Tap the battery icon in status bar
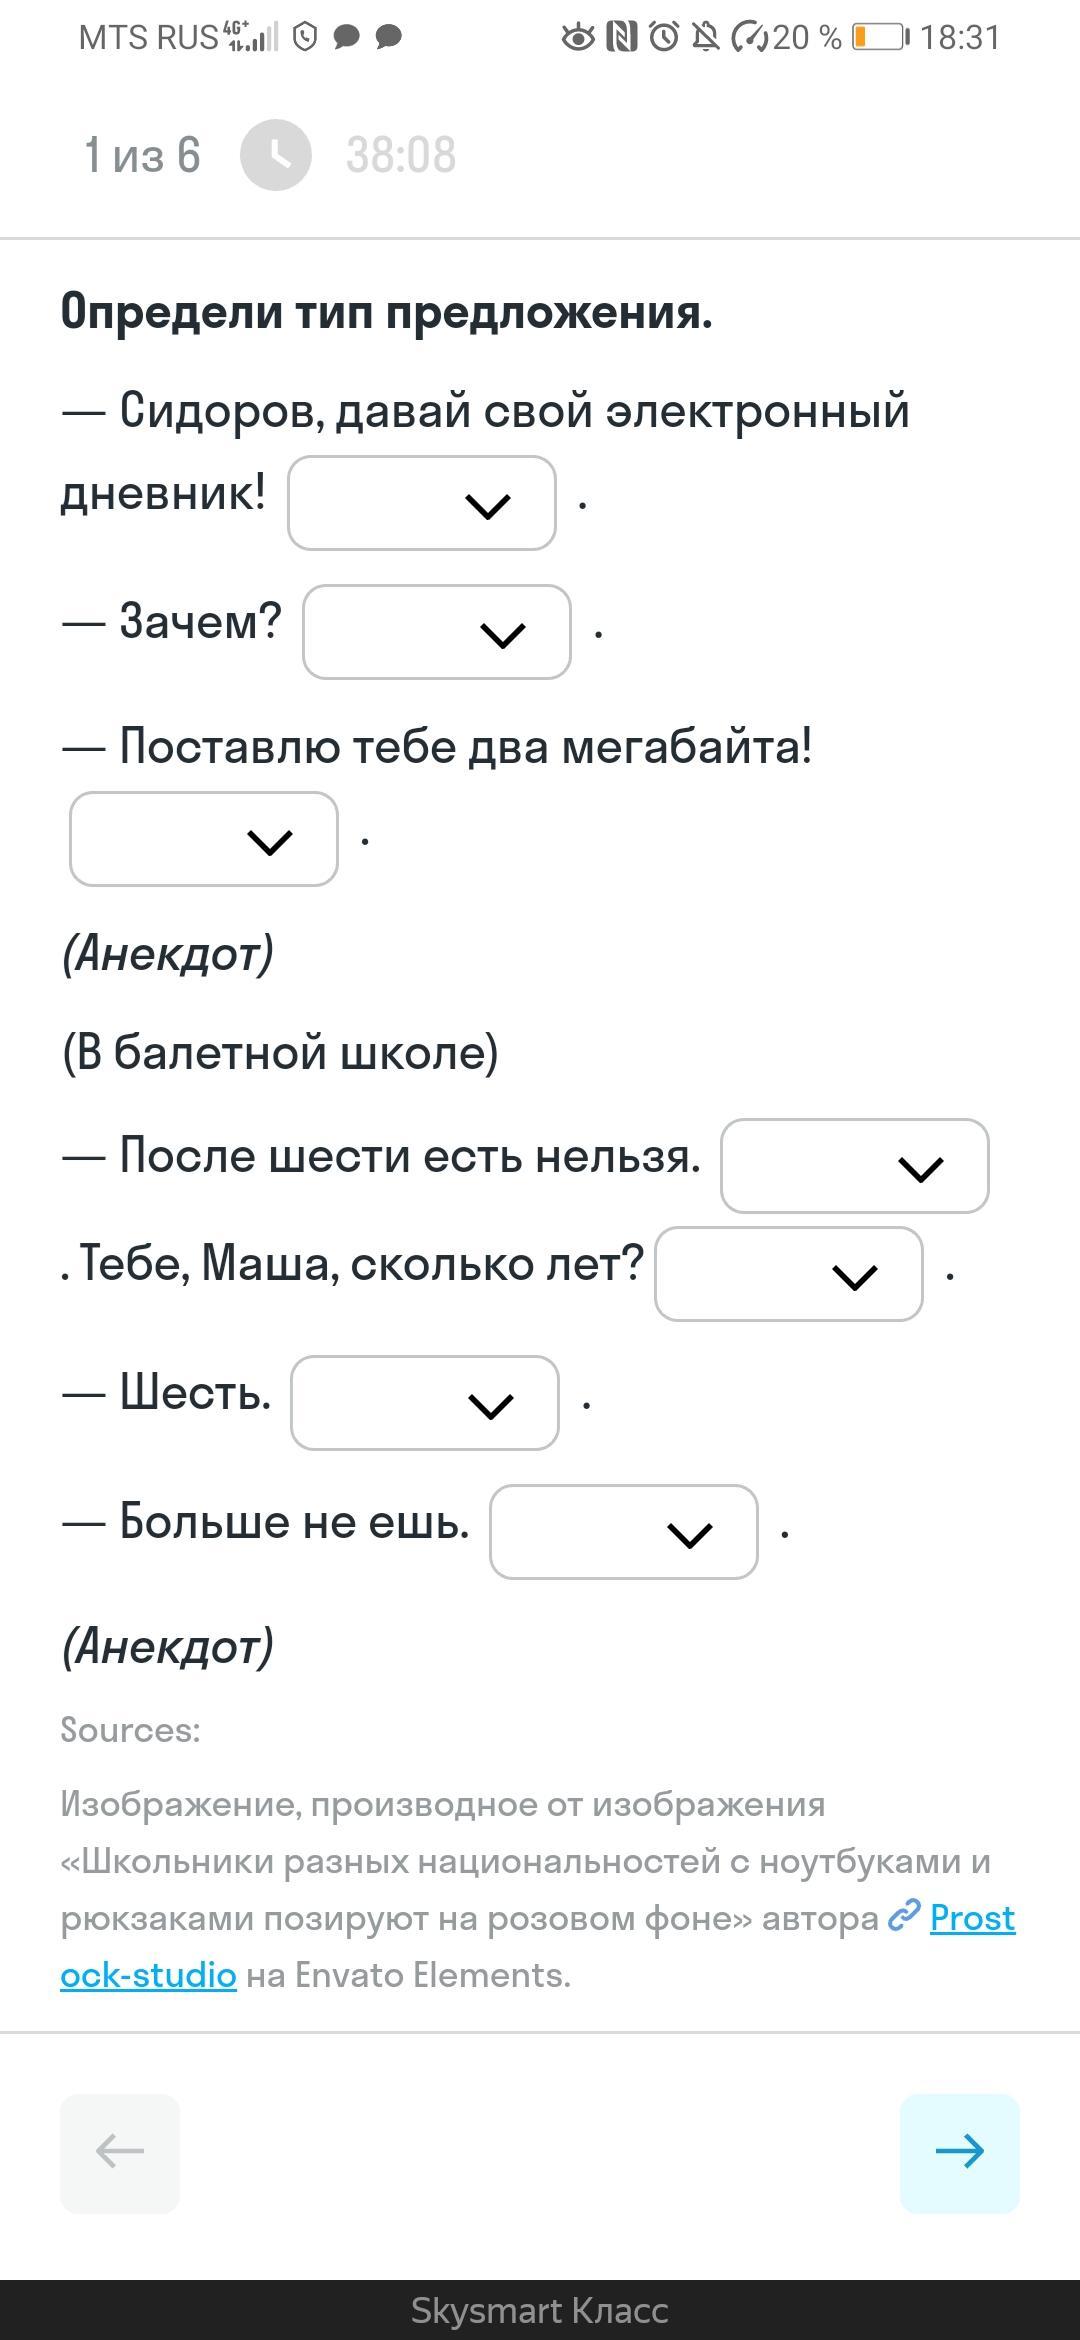 click(880, 38)
